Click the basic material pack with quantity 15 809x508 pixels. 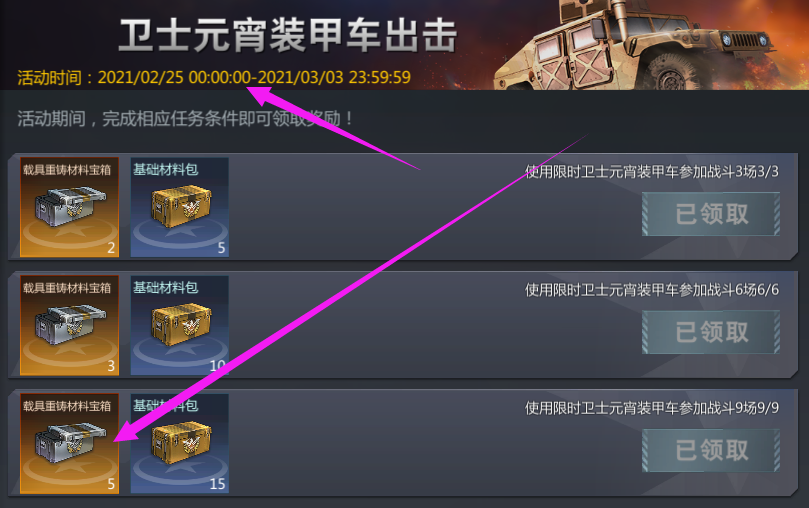click(x=180, y=444)
